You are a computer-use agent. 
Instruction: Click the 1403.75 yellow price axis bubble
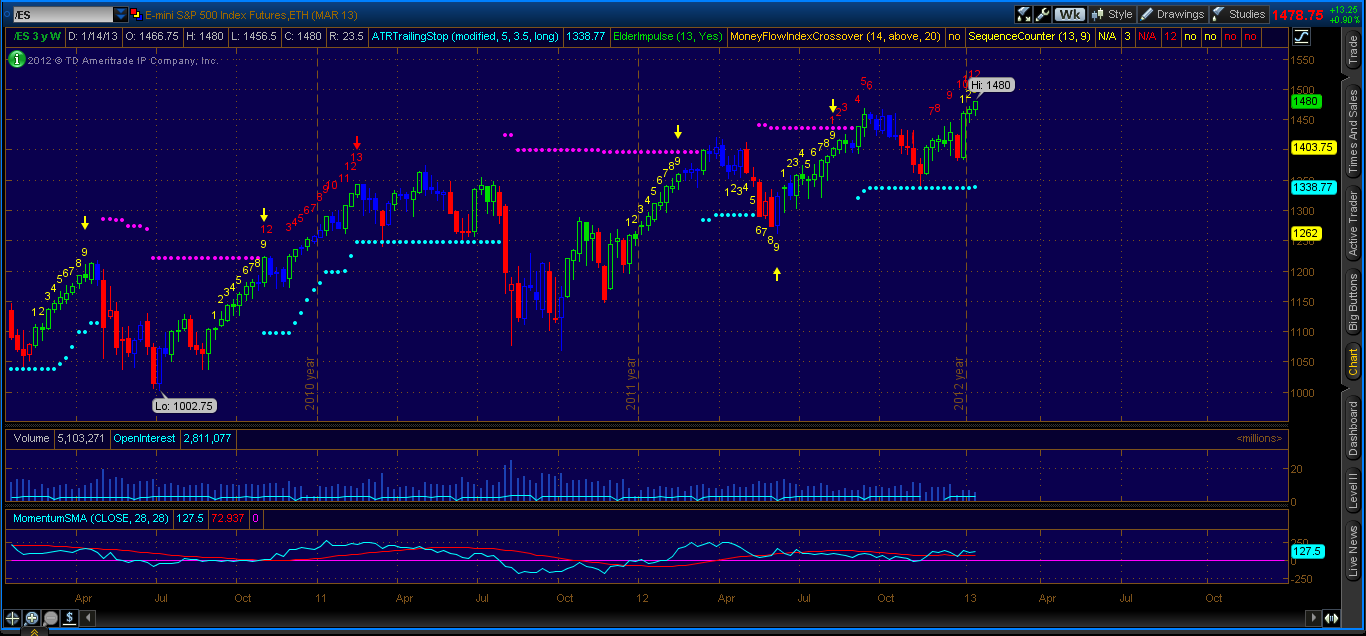(1313, 147)
